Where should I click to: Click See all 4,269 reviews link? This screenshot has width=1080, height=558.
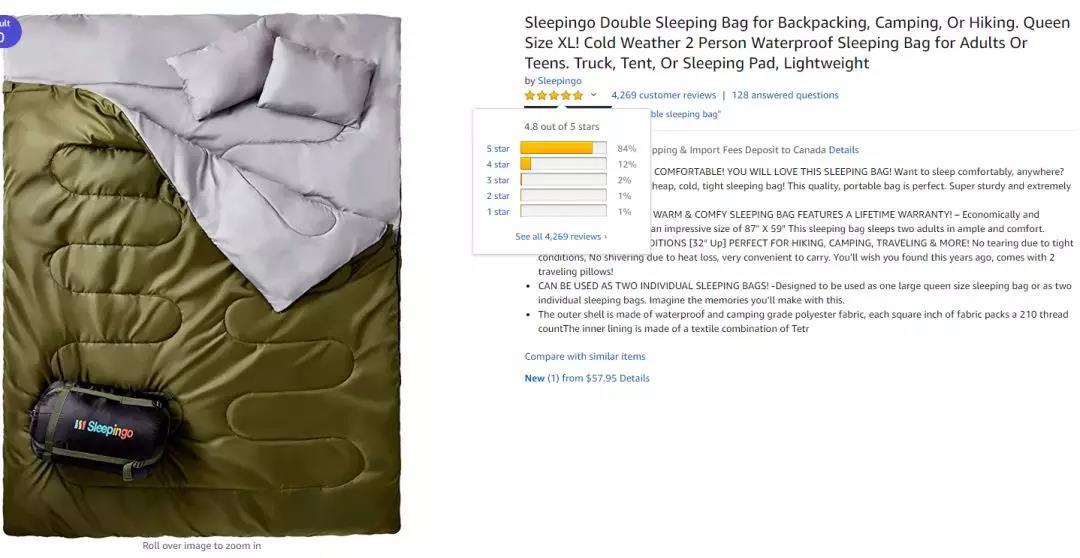click(x=561, y=236)
